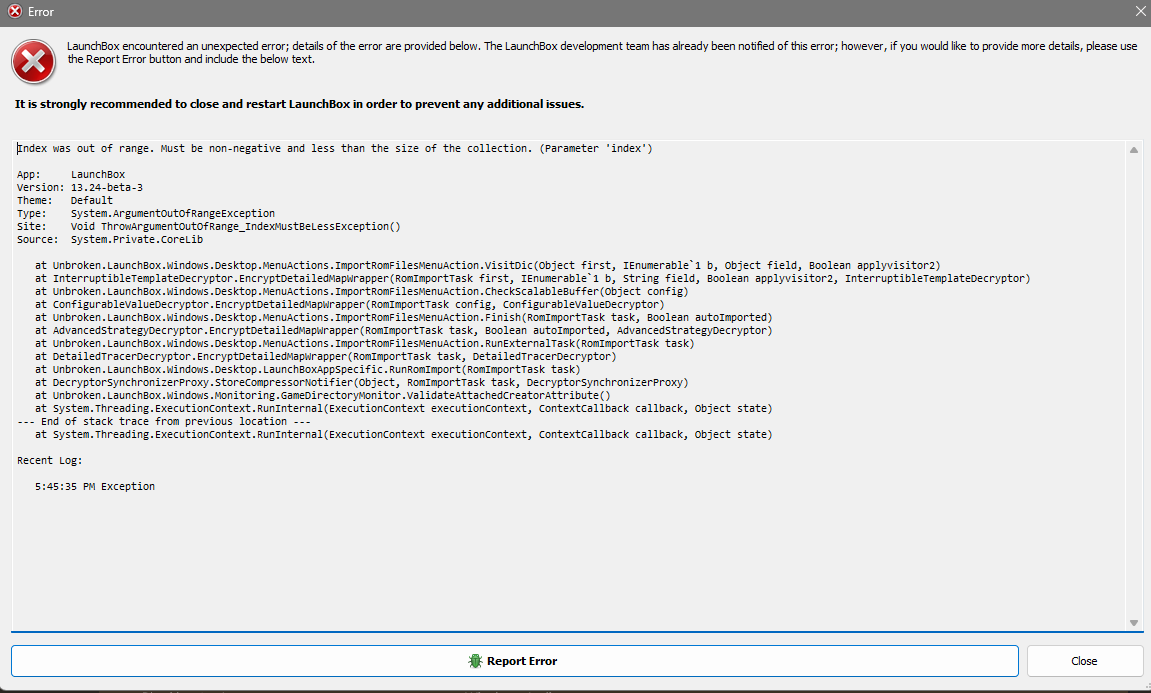Viewport: 1151px width, 693px height.
Task: Click the stack trace line containing 'VisitDic'
Action: (487, 265)
